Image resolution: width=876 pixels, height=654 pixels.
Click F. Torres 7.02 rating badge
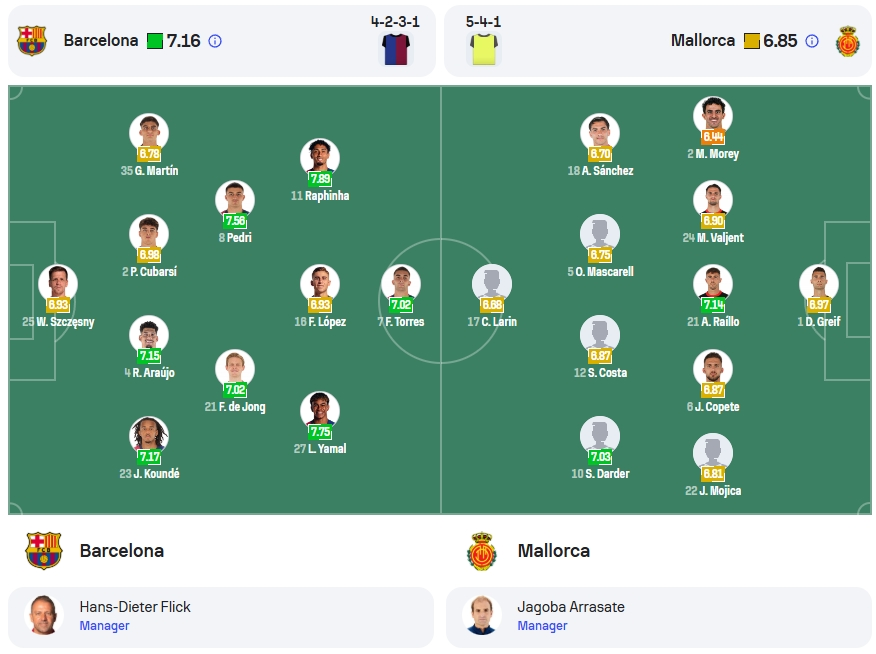point(401,304)
